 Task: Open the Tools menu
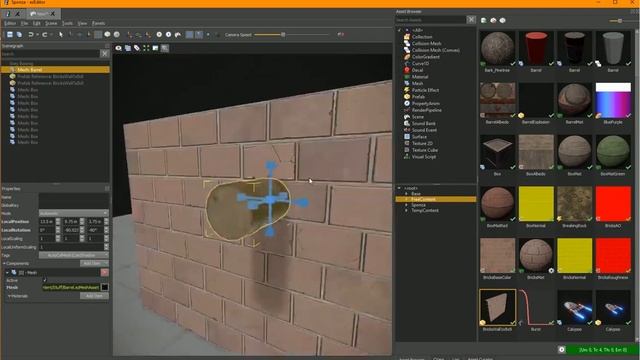tap(67, 23)
